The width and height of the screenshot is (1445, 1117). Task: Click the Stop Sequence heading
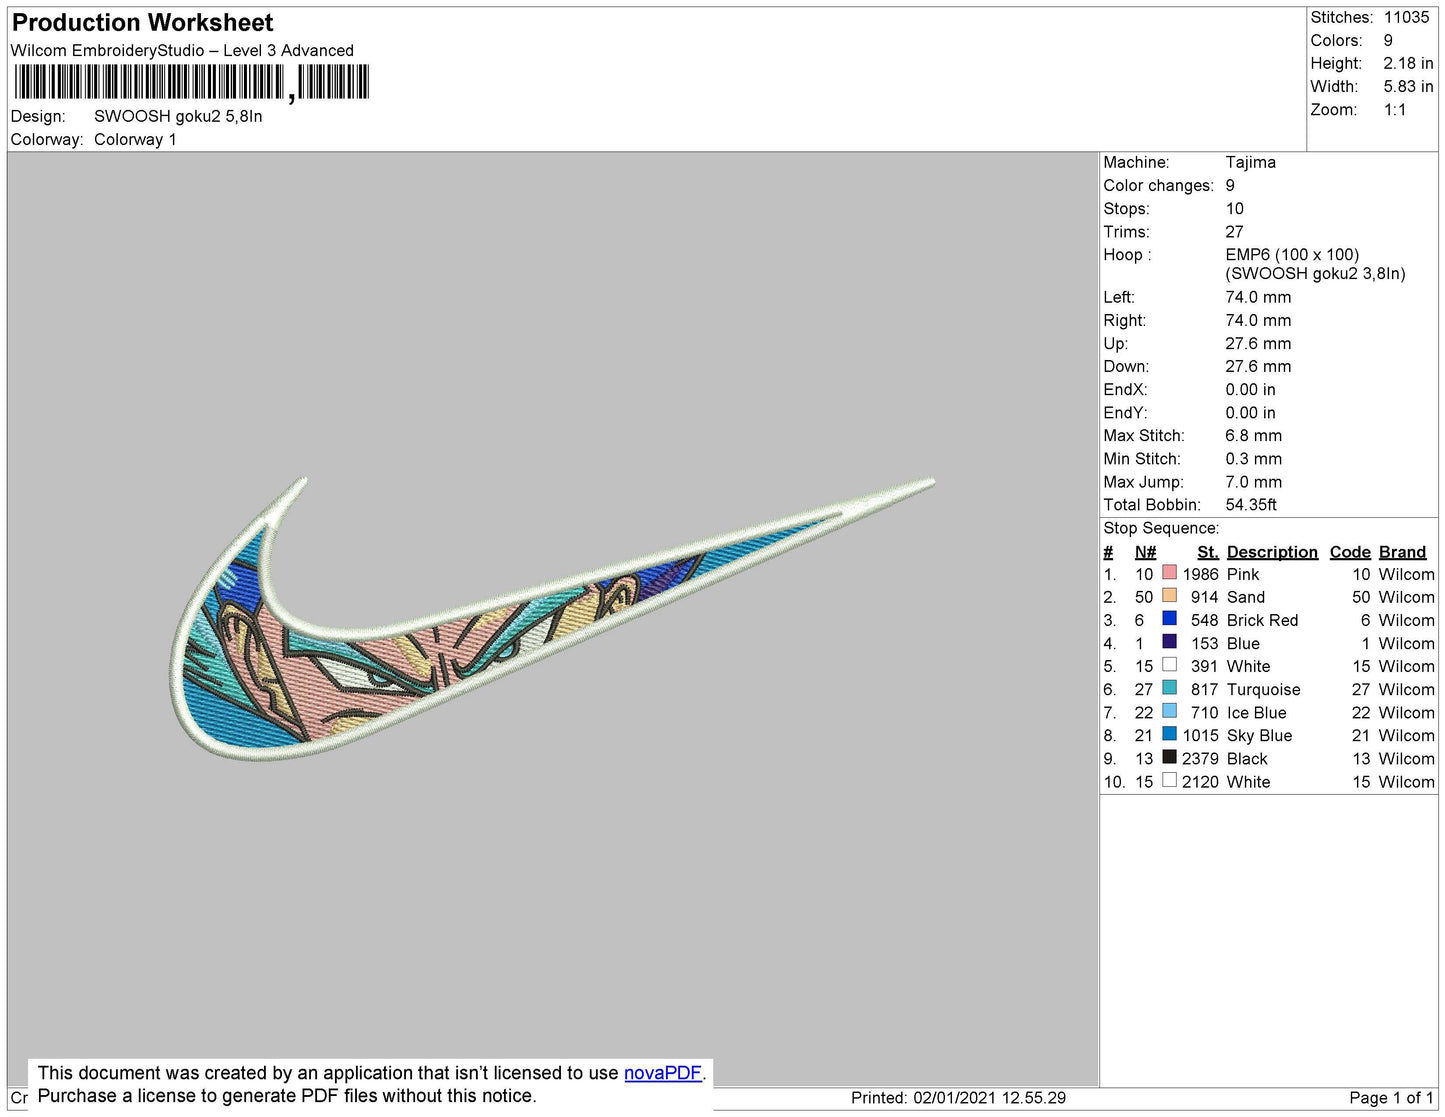[x=1161, y=528]
